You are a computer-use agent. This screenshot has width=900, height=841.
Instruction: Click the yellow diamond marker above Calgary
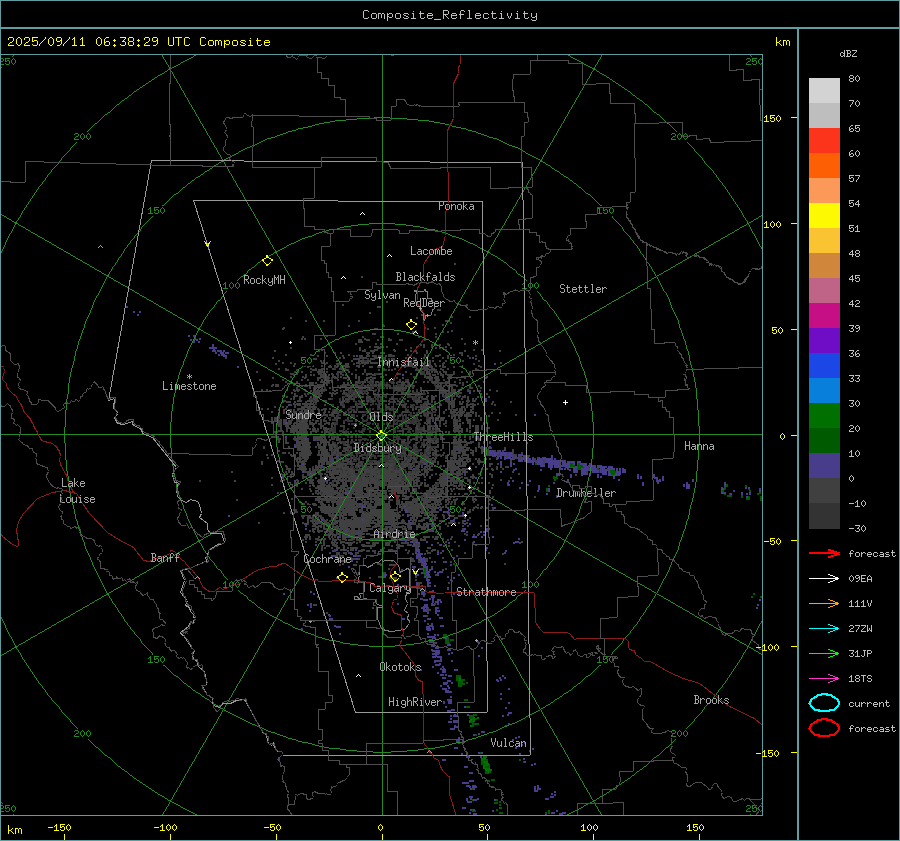395,576
